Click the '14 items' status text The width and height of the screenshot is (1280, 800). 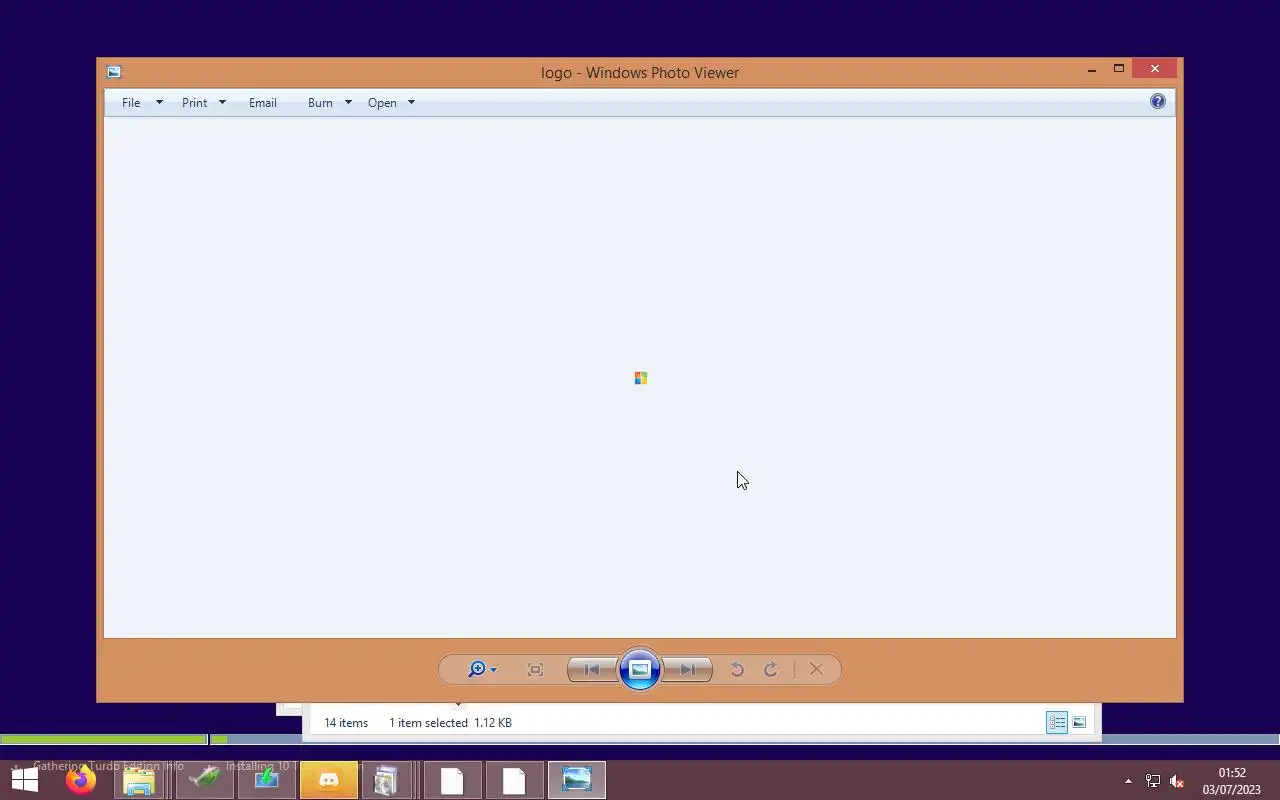(x=346, y=723)
